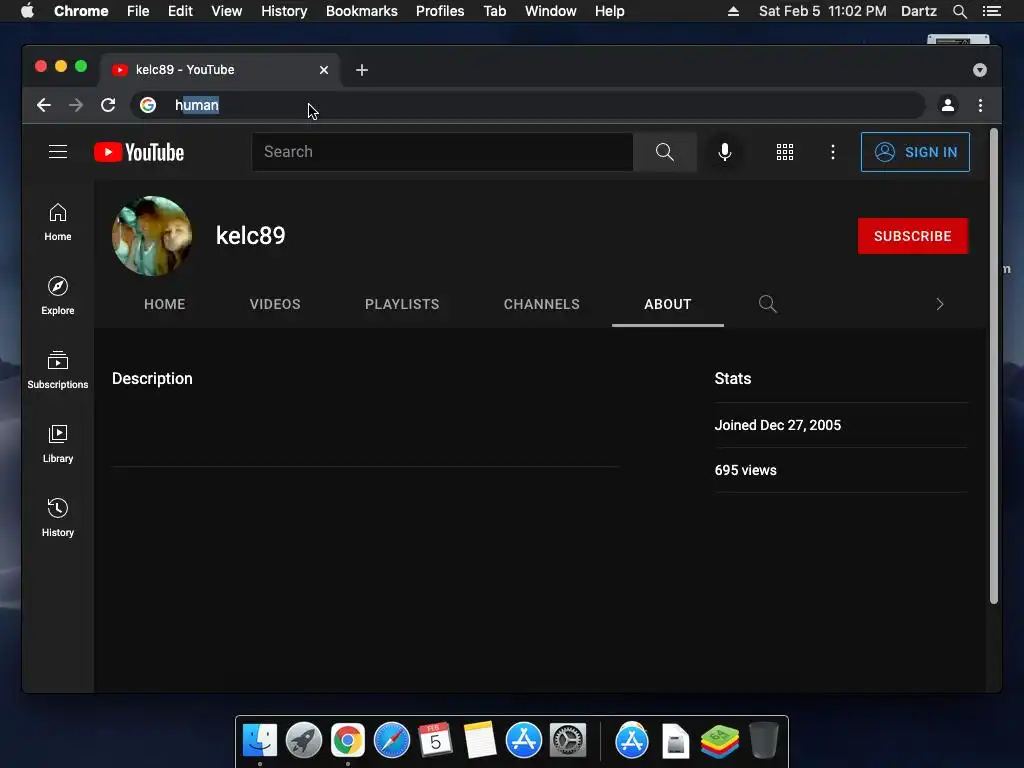The width and height of the screenshot is (1024, 768).
Task: Click the channel search magnifier icon
Action: point(767,304)
